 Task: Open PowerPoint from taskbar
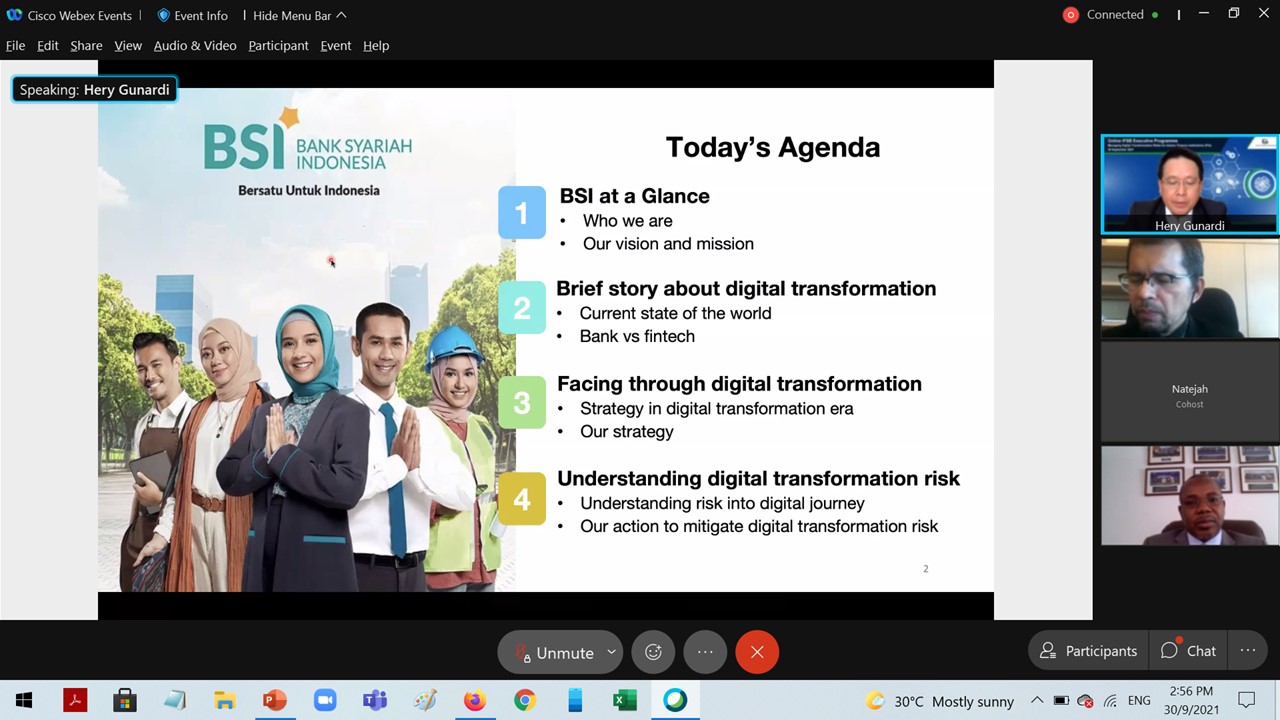[275, 701]
